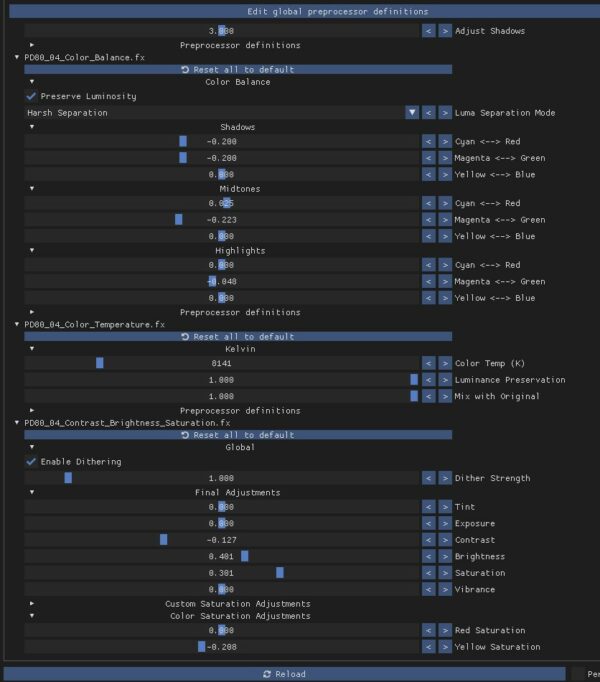The height and width of the screenshot is (682, 600).
Task: Decrease Yellow Saturation with left arrow
Action: coord(428,647)
